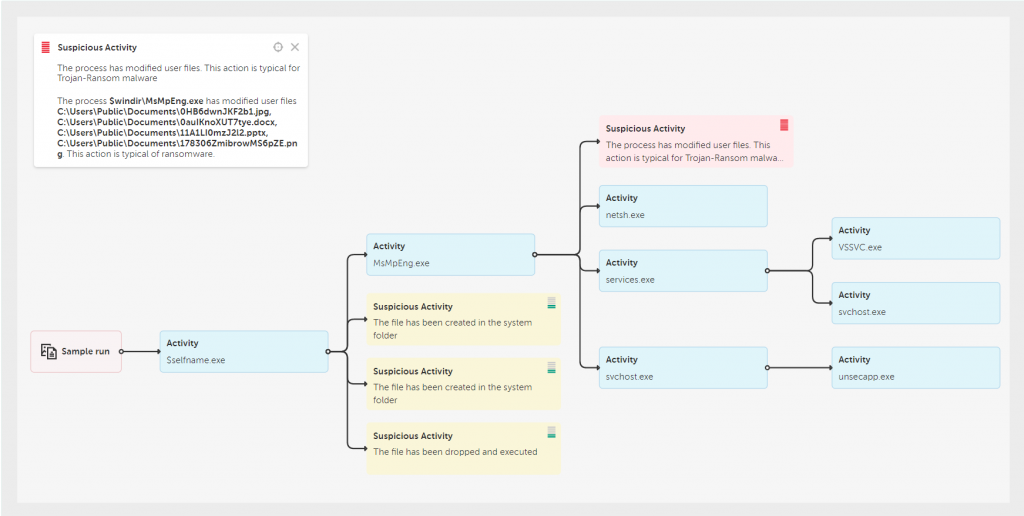Click the target icon in the popup header
1024x516 pixels.
[278, 47]
